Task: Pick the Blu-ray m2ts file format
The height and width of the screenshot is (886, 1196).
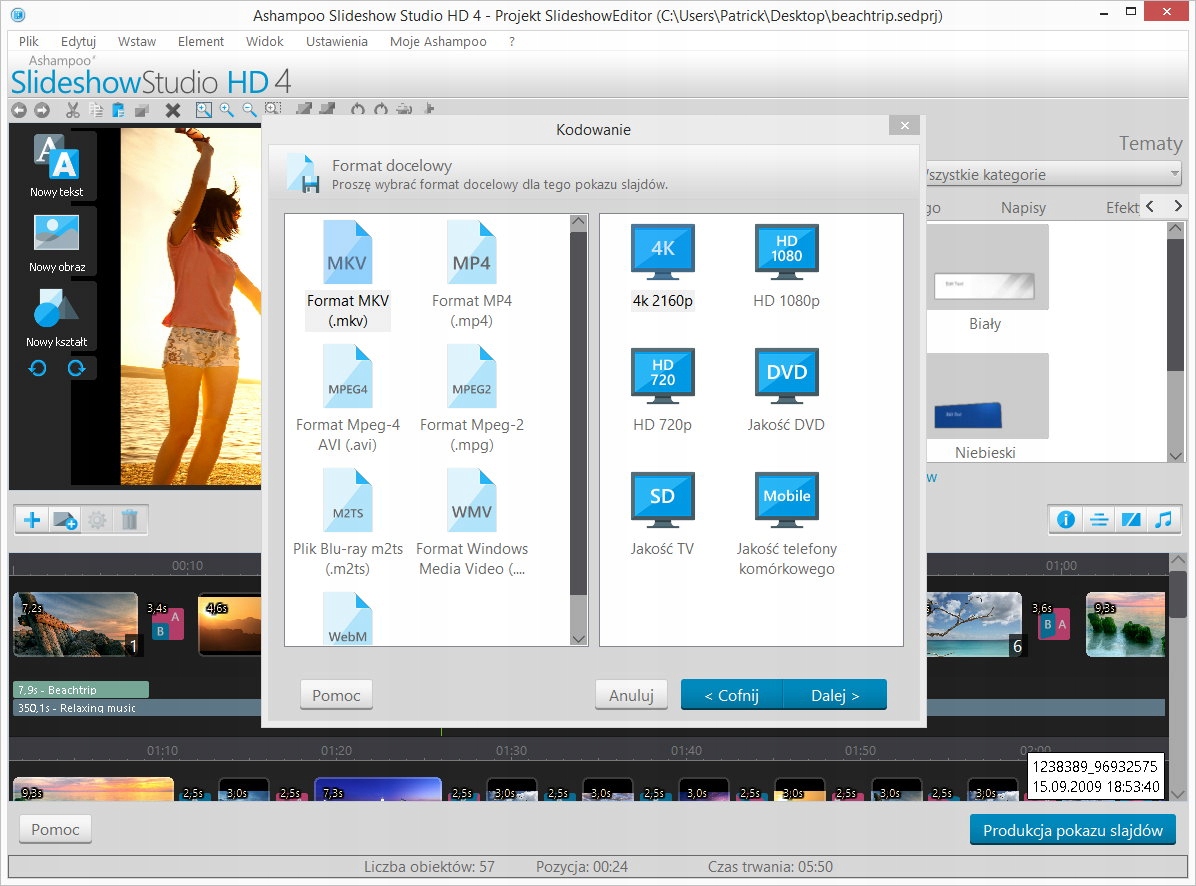Action: (347, 501)
